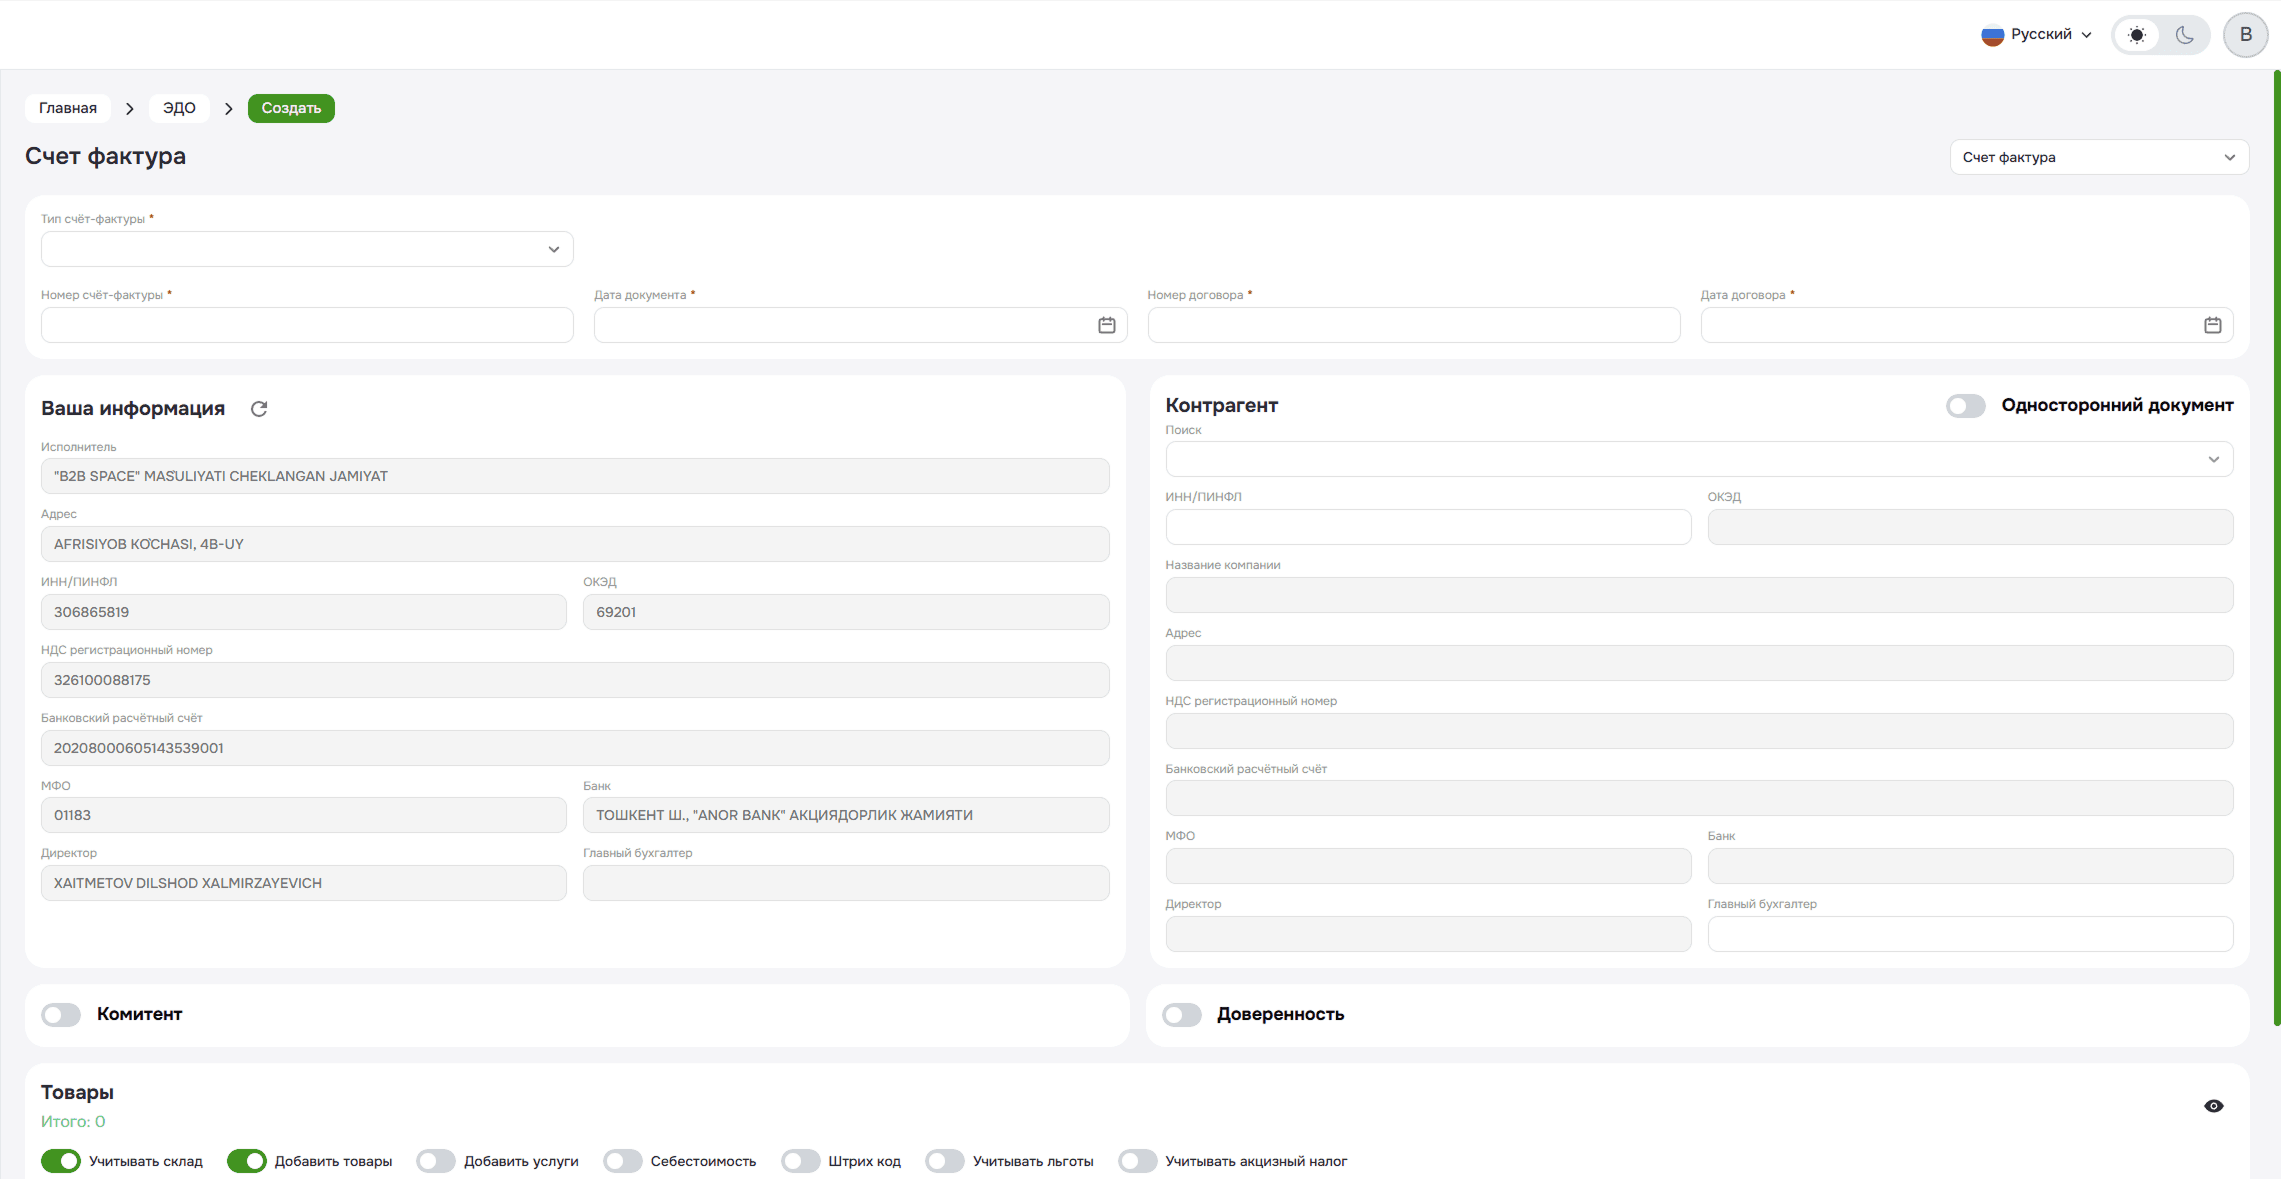Open ЭДО breadcrumb item
This screenshot has width=2281, height=1179.
179,108
